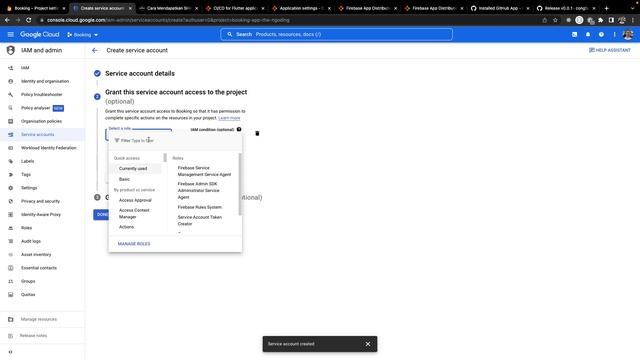Viewport: 640px width, 360px height.
Task: Click the Labels icon in sidebar
Action: pos(11,161)
